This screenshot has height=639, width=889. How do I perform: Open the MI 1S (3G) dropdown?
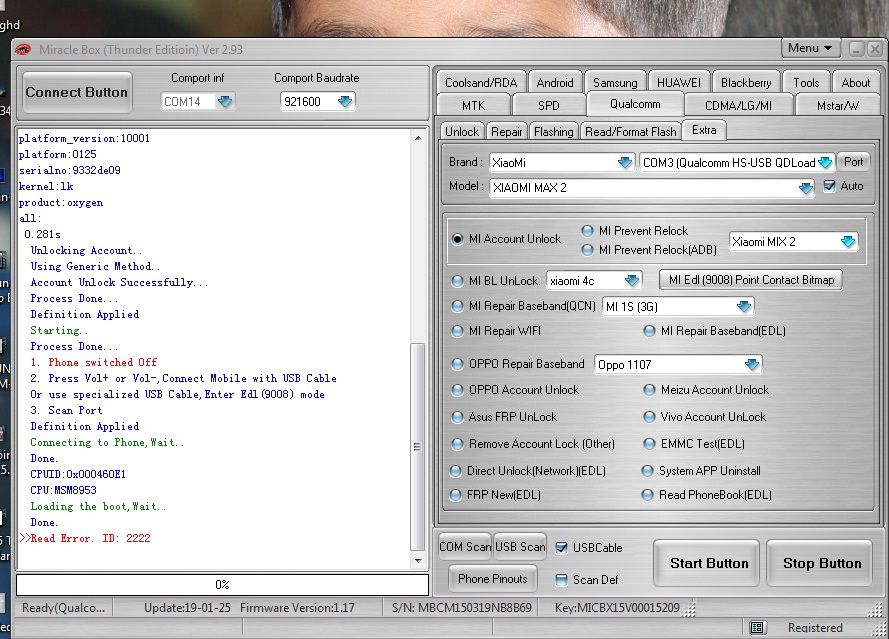click(743, 307)
